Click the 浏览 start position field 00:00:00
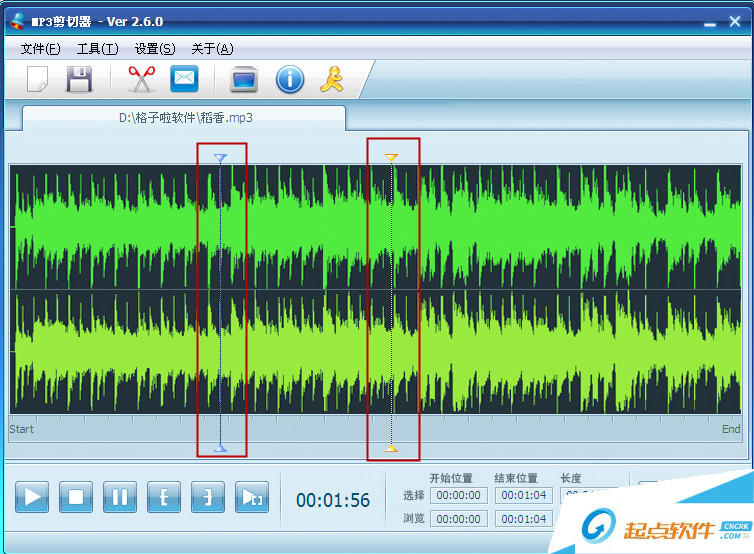The height and width of the screenshot is (554, 754). (459, 519)
